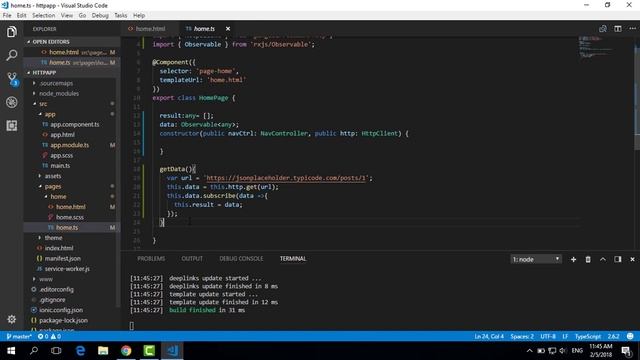Open ionic.config.json in explorer
This screenshot has height=360, width=640.
pos(61,310)
